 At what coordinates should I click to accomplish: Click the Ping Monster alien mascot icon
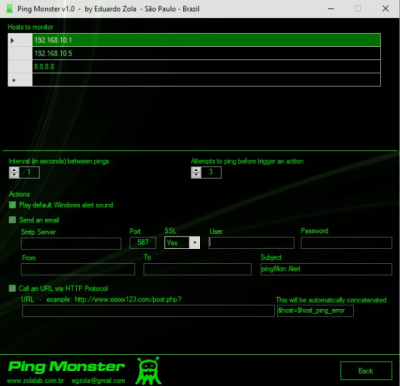click(149, 371)
